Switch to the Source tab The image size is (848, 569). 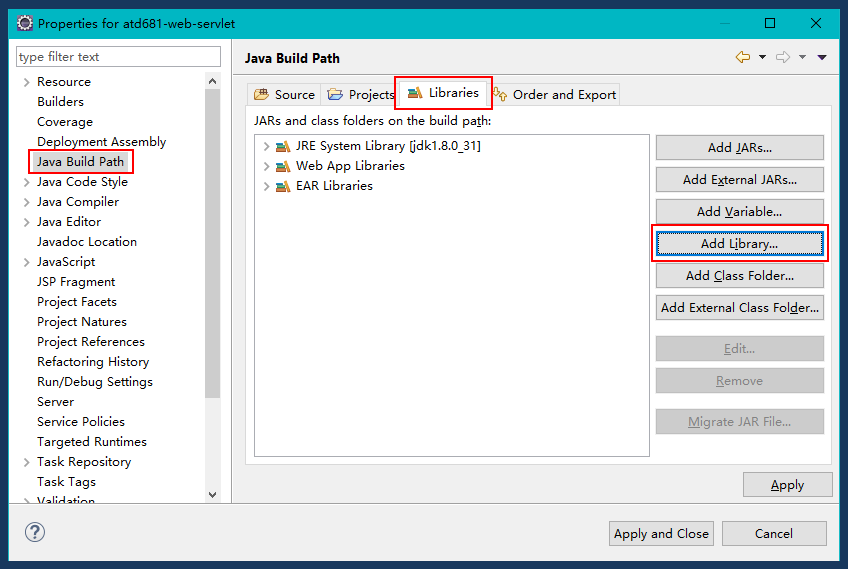pyautogui.click(x=284, y=95)
